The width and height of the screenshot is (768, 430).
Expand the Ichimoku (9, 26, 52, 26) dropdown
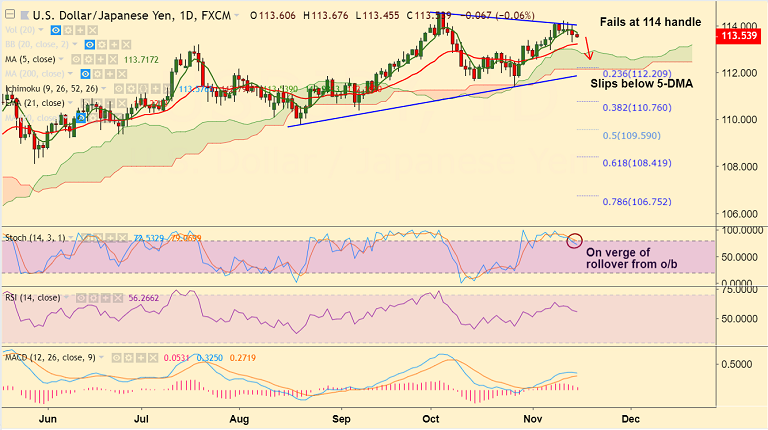pos(103,88)
